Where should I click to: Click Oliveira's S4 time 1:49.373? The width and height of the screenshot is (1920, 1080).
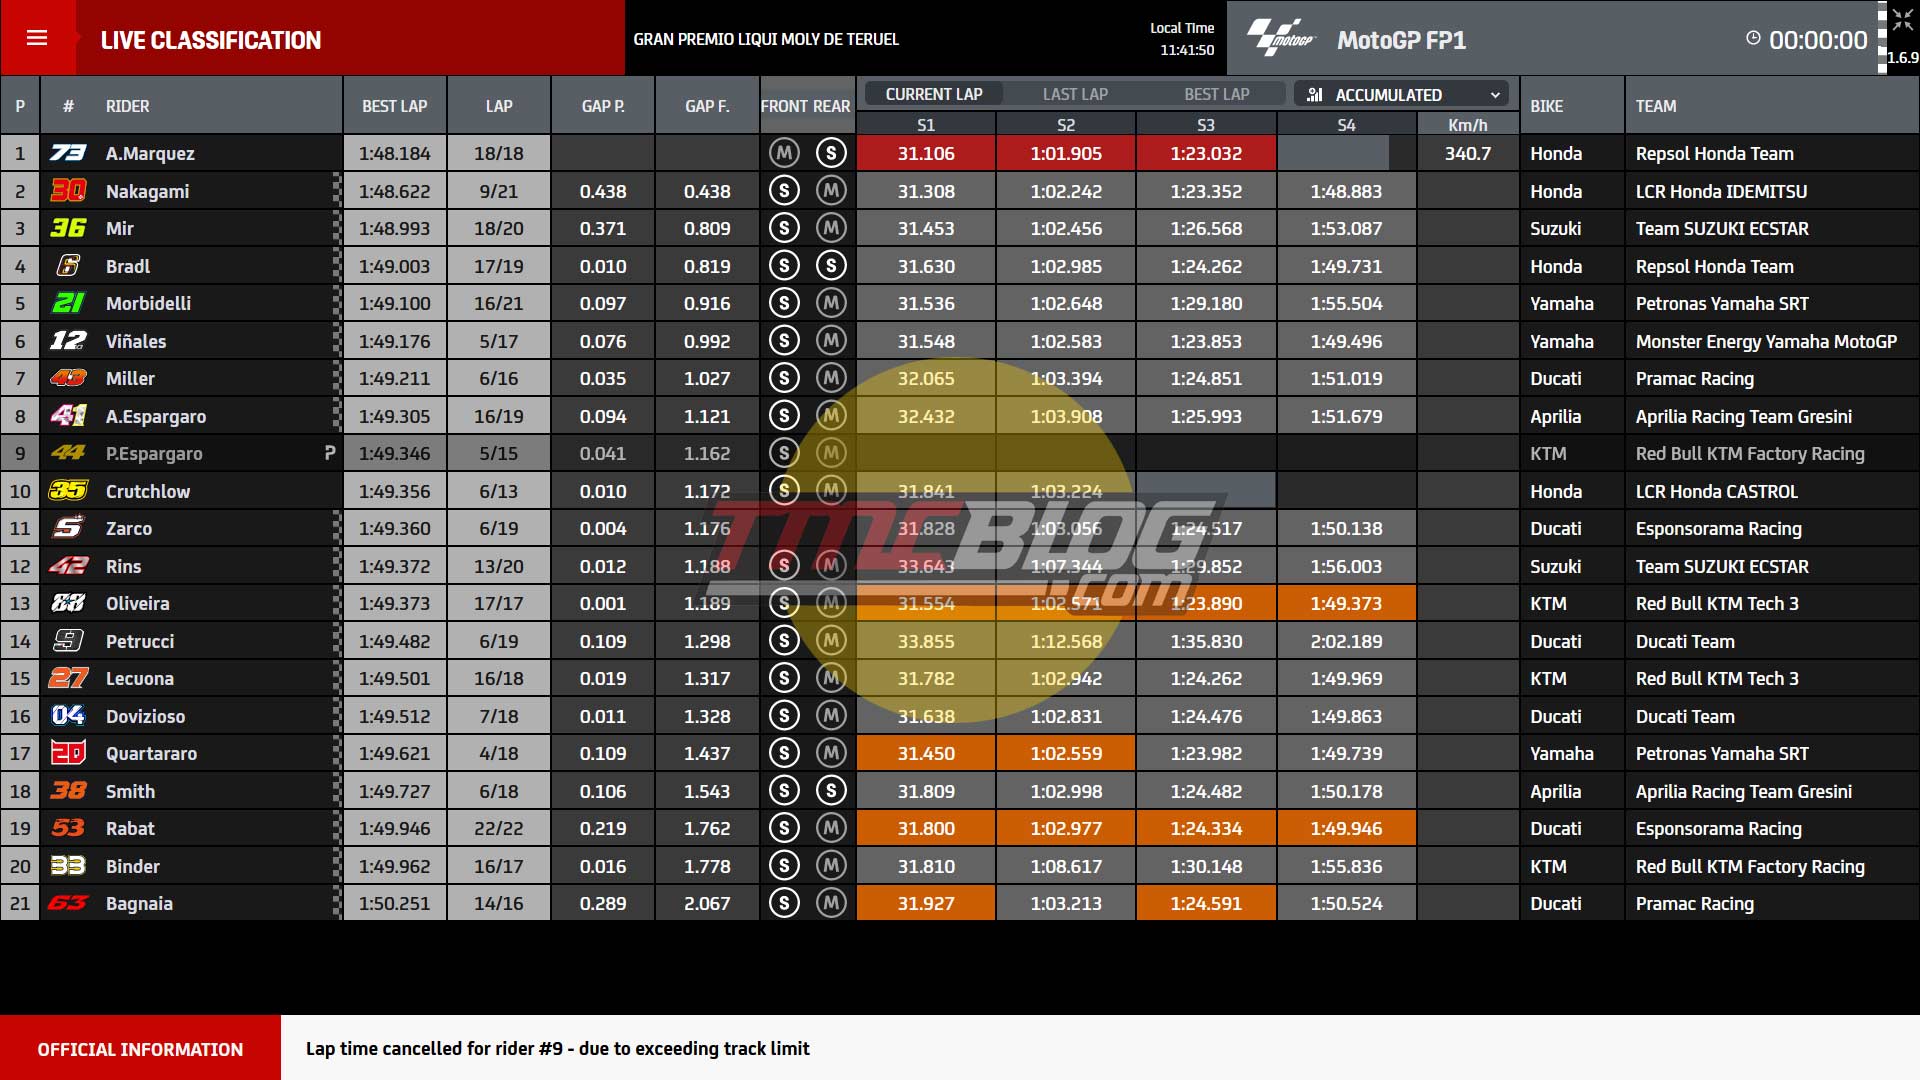1346,603
